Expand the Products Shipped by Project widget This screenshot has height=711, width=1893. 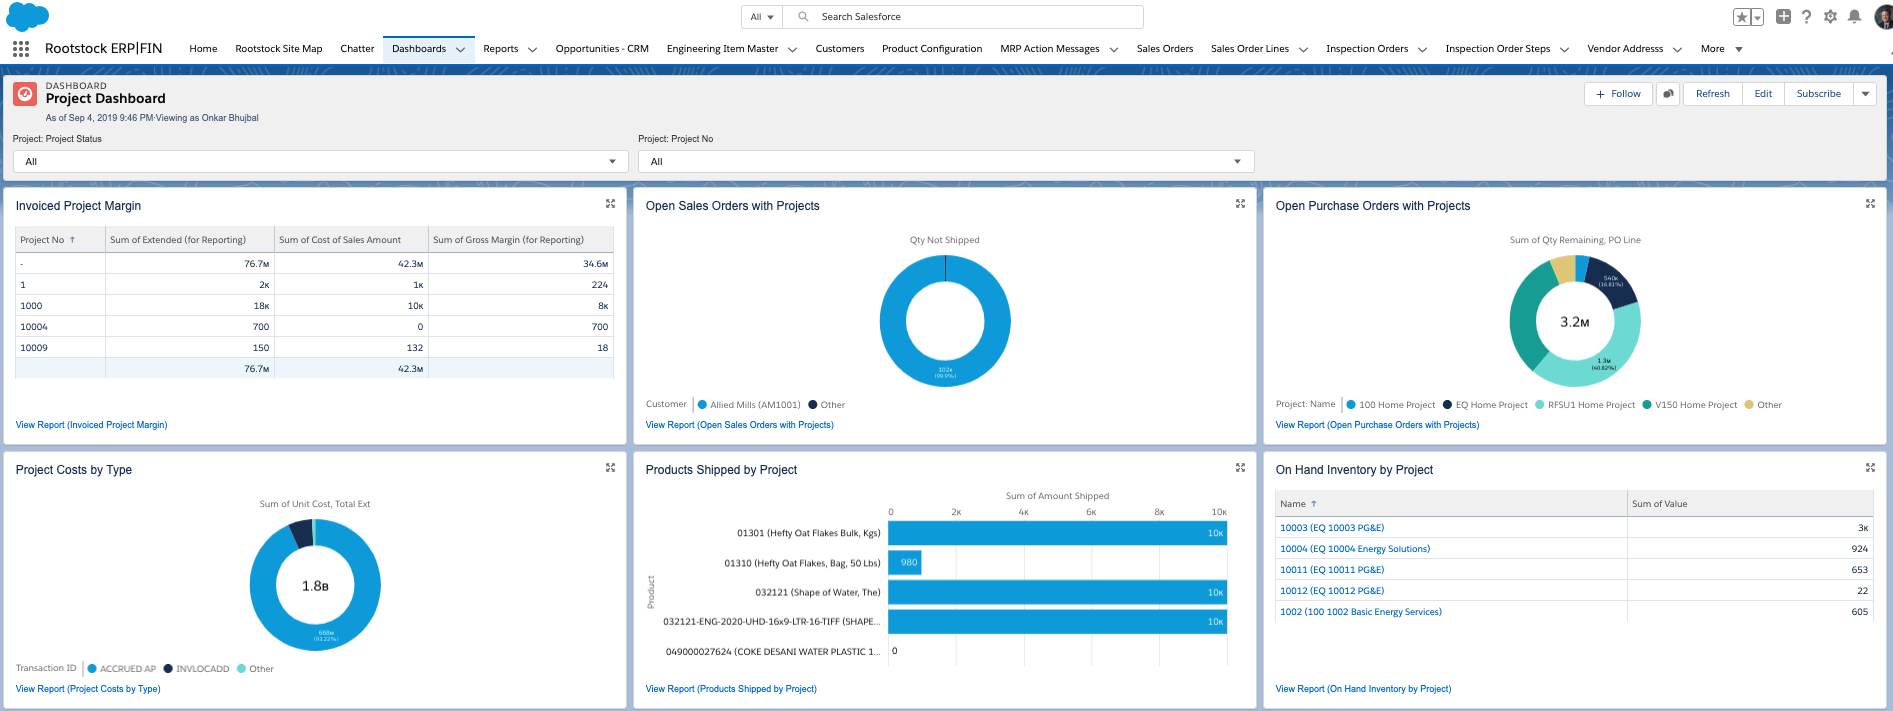pos(1240,468)
